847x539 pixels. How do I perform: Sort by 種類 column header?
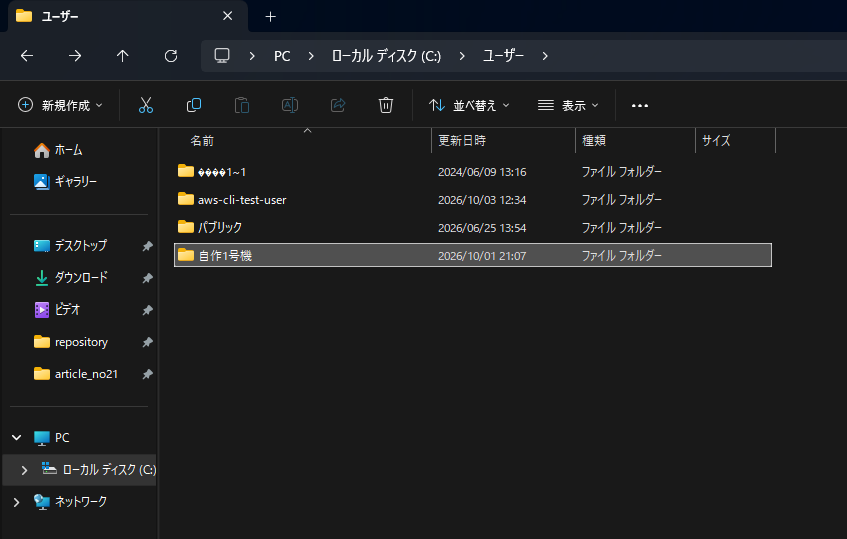[x=594, y=141]
